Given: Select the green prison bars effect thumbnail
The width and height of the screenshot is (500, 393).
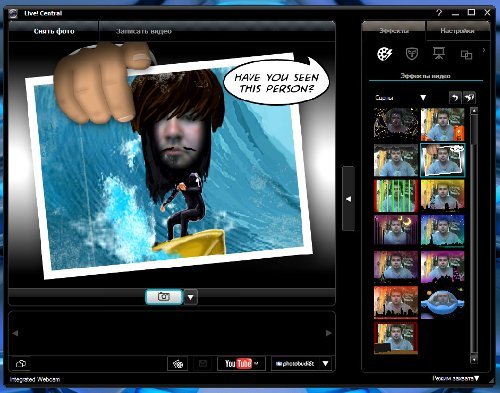Looking at the screenshot, I should coord(396,196).
